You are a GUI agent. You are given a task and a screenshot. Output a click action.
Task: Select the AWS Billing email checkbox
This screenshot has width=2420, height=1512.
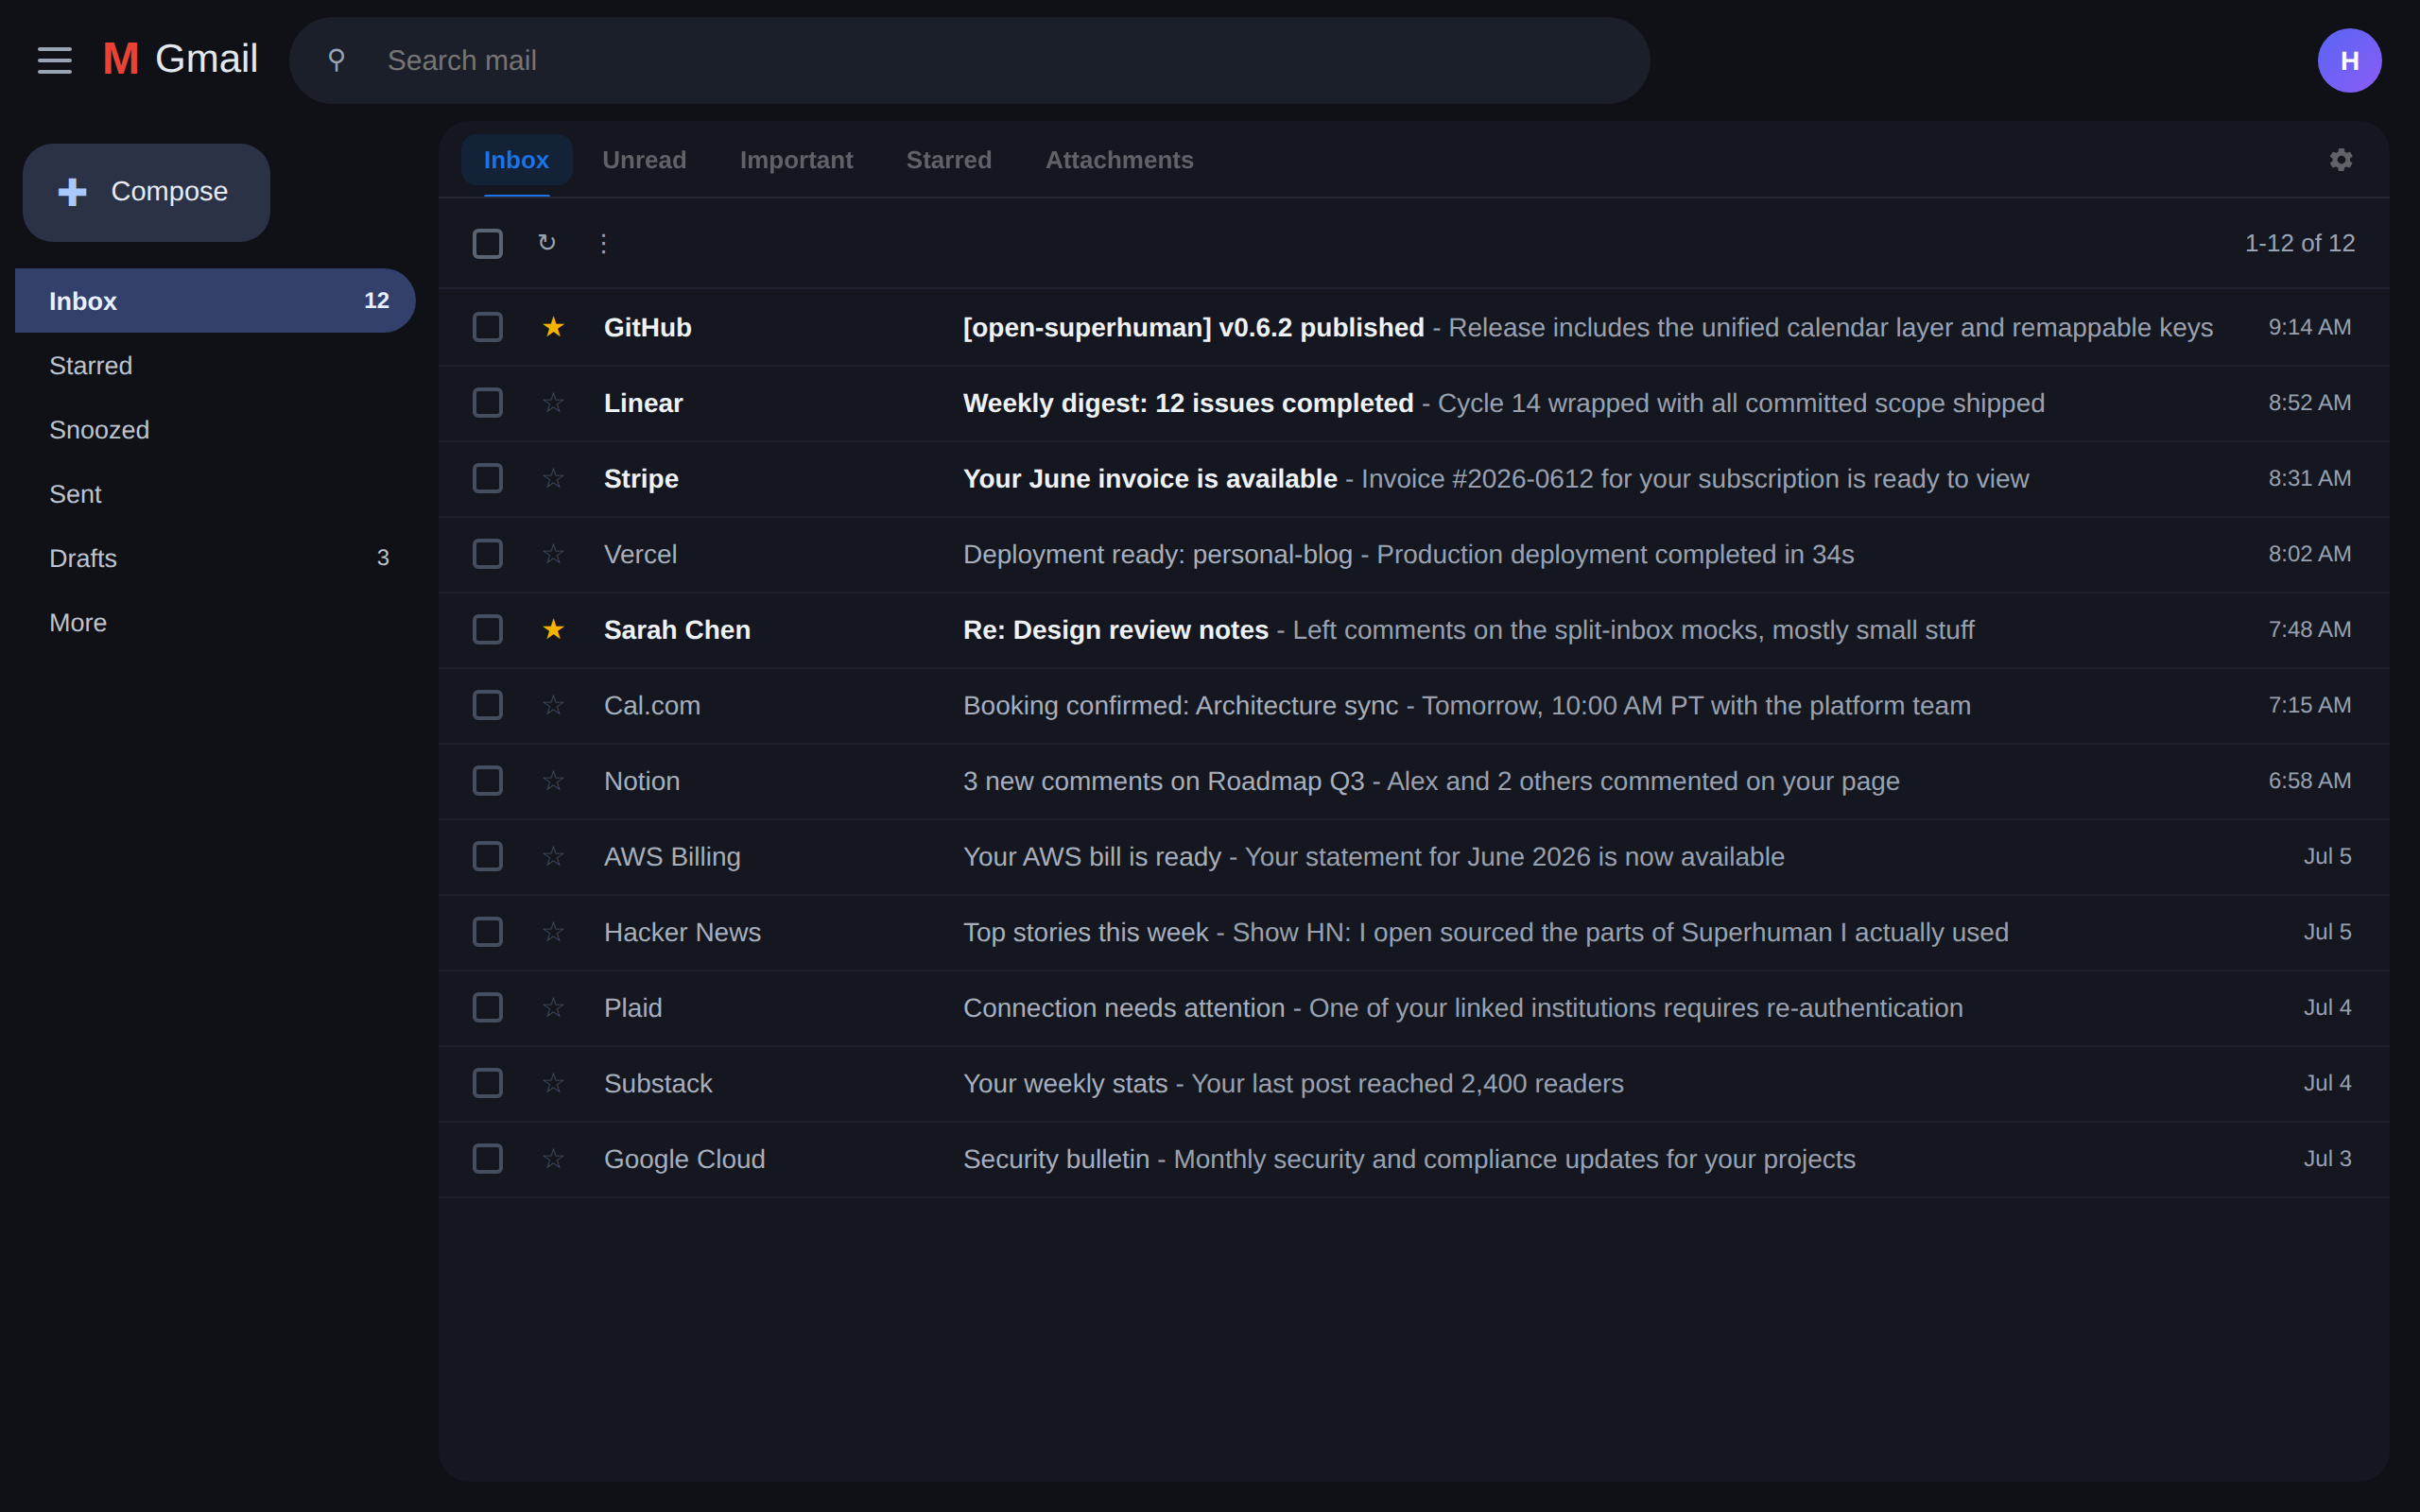click(487, 856)
